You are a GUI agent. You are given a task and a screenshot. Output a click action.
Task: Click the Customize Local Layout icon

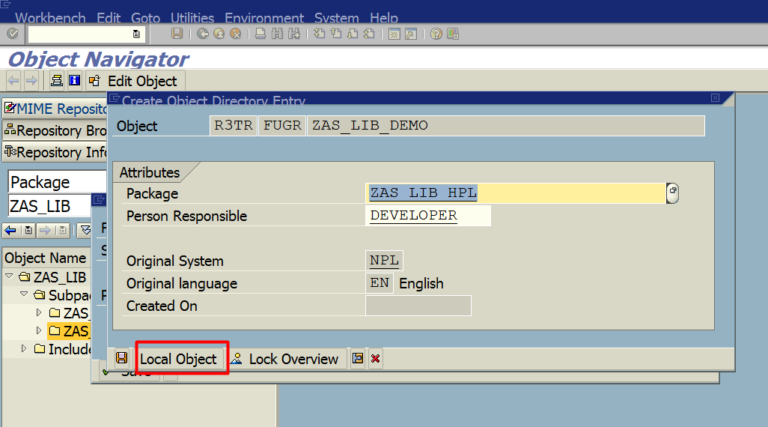pyautogui.click(x=453, y=34)
